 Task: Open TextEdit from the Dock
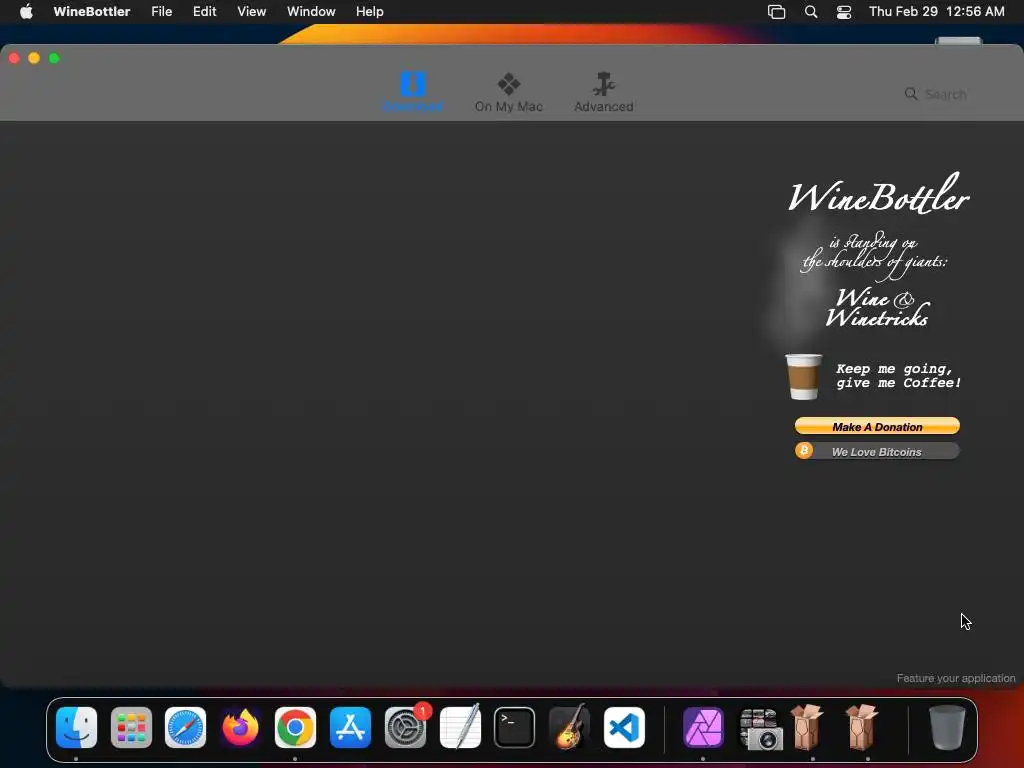pos(460,726)
